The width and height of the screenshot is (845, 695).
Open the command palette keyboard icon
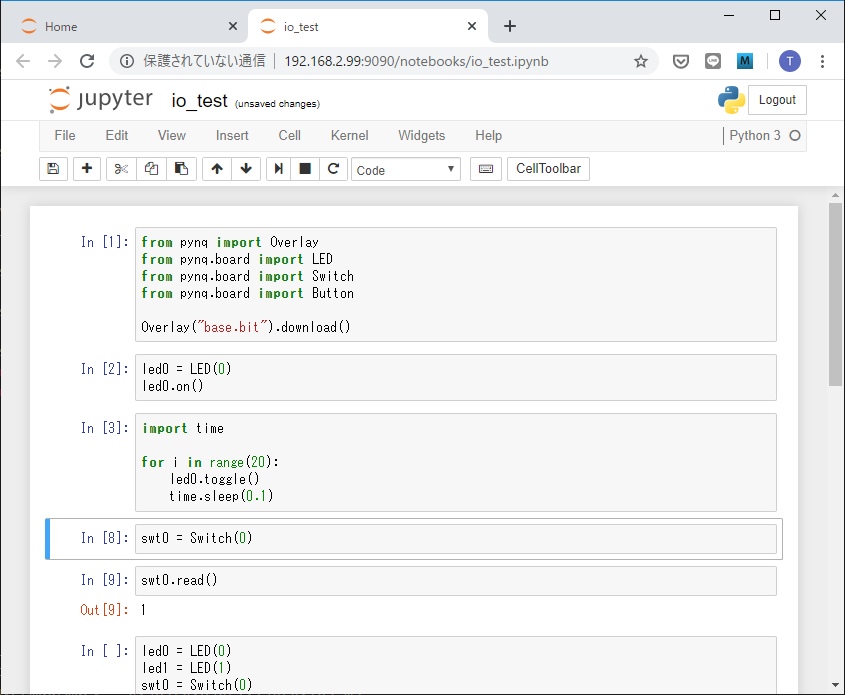[486, 169]
